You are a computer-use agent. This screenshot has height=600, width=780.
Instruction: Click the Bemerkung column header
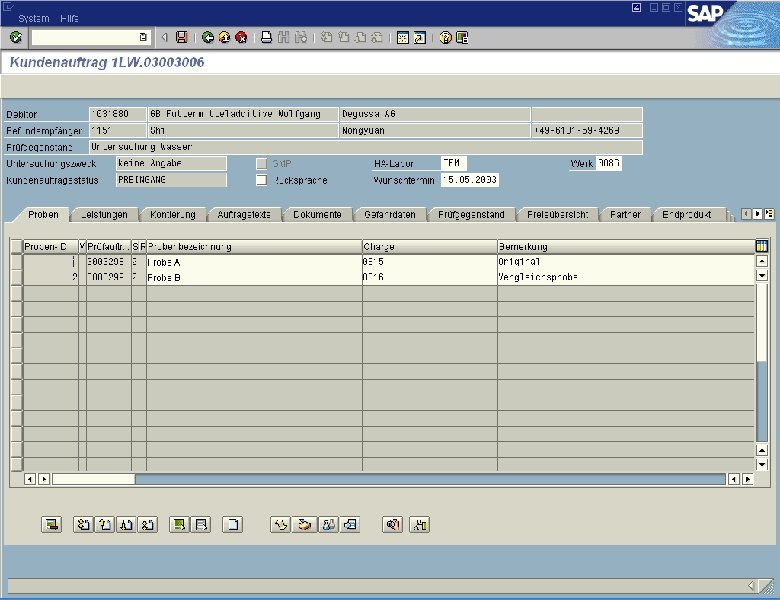click(626, 246)
